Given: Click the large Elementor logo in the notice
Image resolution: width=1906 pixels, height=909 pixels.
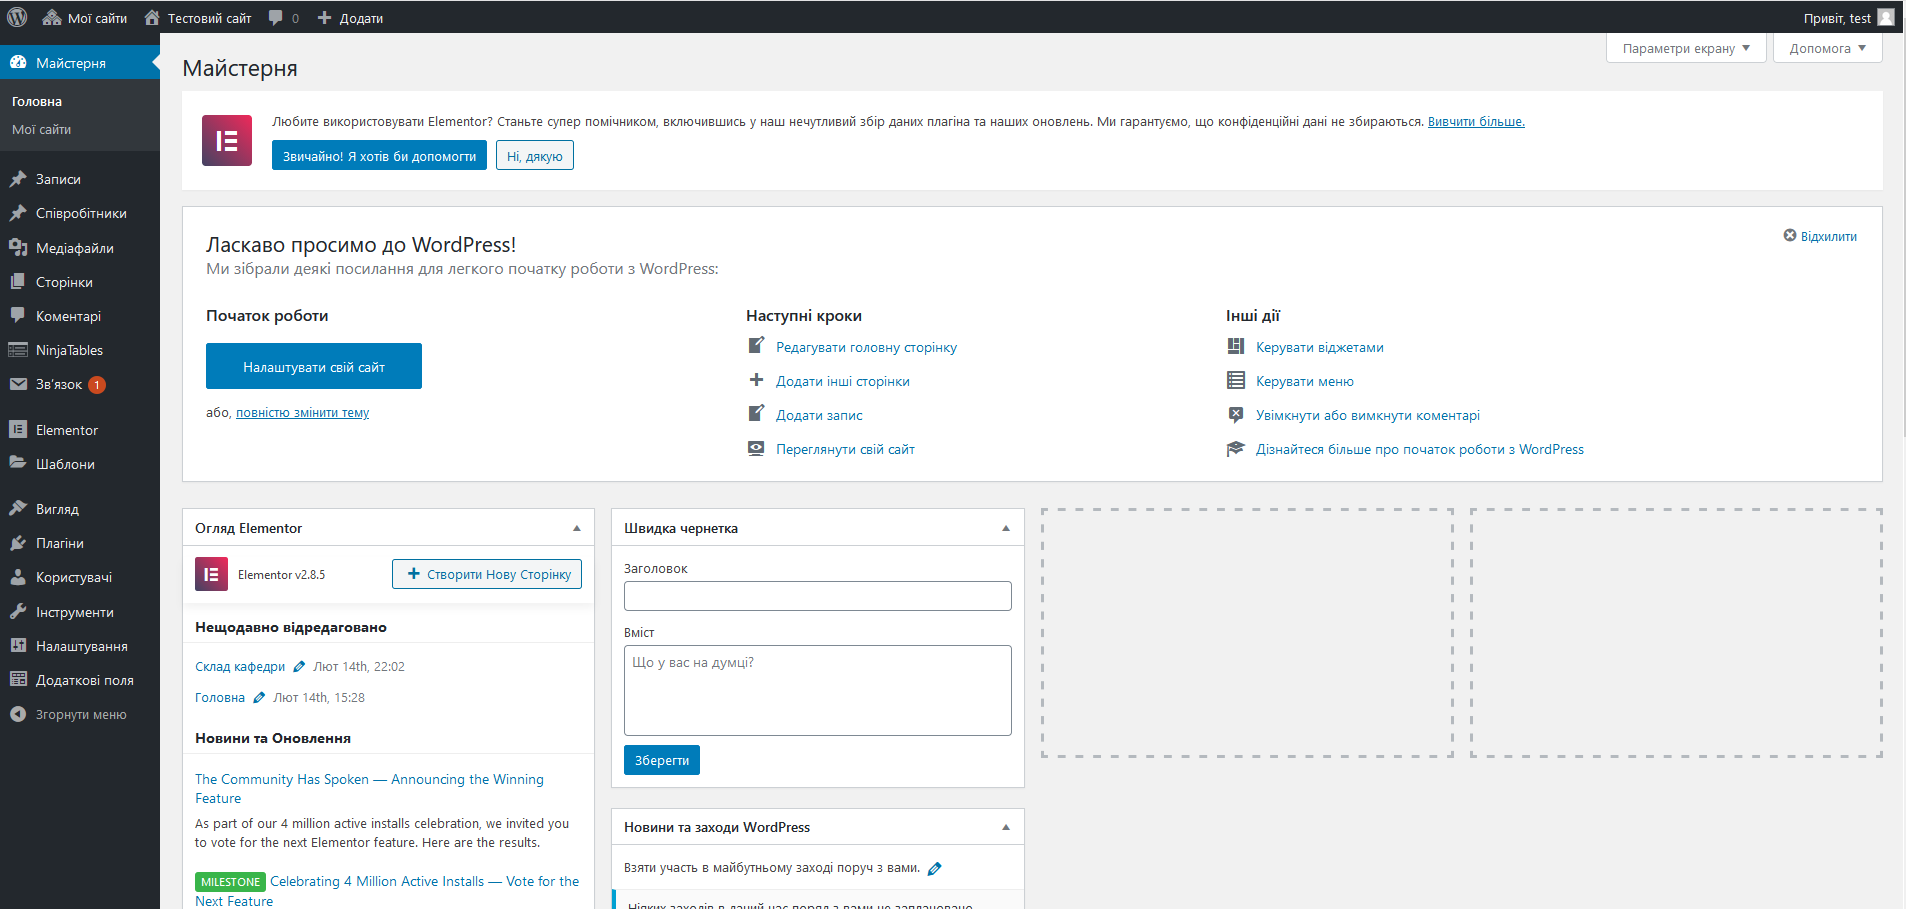Looking at the screenshot, I should click(x=227, y=140).
